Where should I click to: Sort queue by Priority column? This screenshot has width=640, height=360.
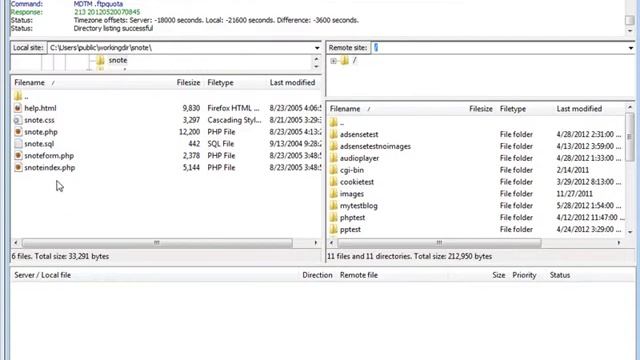[524, 275]
